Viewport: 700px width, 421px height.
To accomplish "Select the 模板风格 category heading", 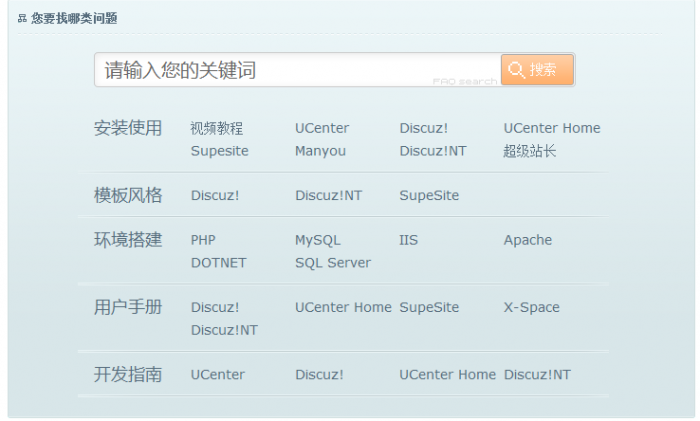I will (x=128, y=196).
